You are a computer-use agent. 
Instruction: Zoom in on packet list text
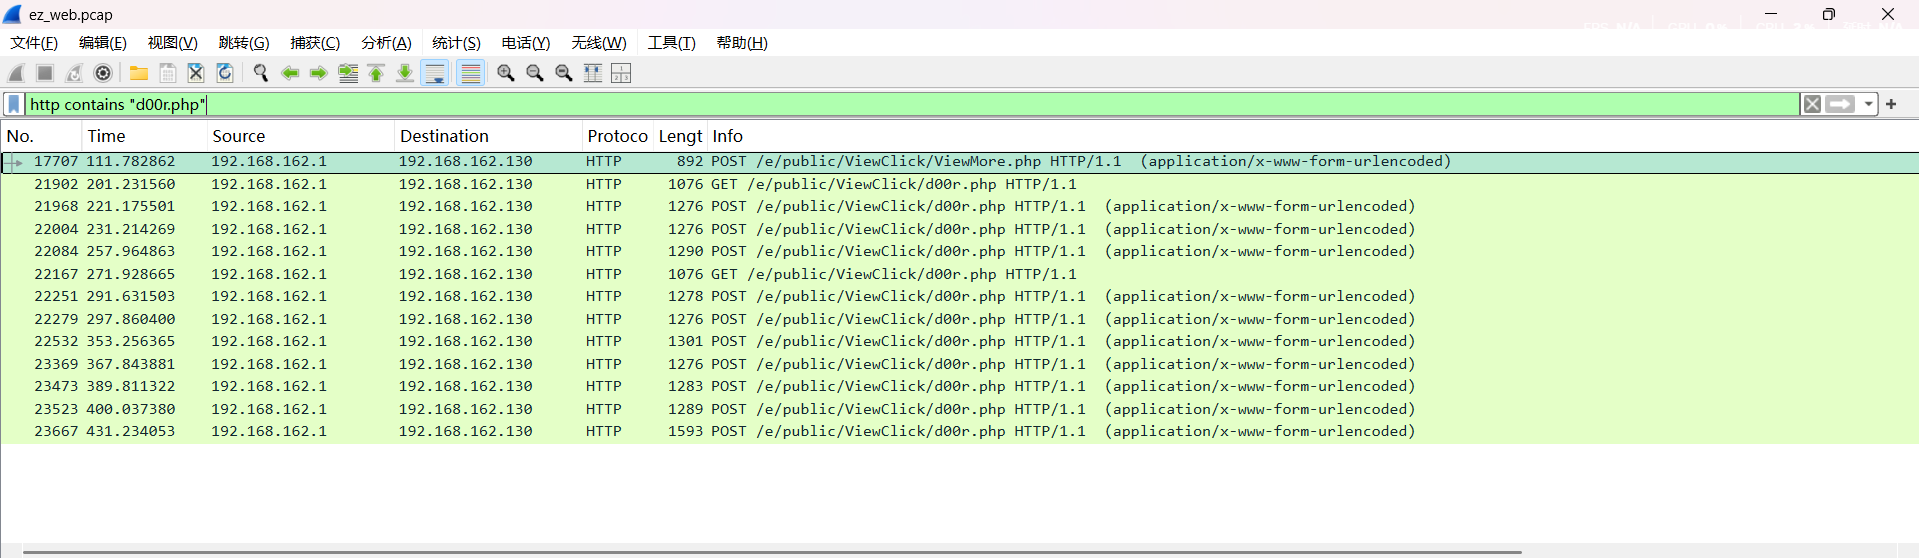[506, 73]
